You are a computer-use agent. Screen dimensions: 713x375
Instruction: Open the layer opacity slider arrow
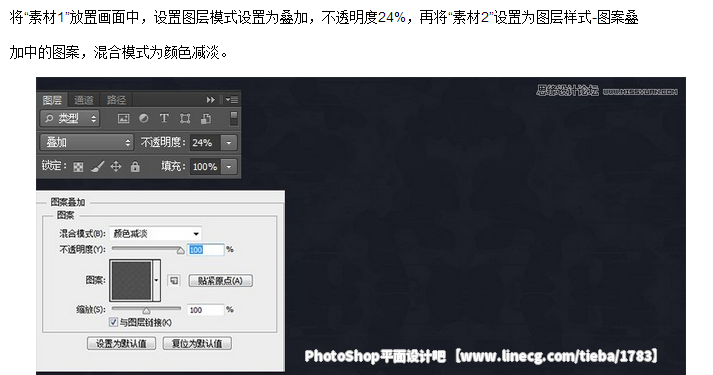coord(229,143)
